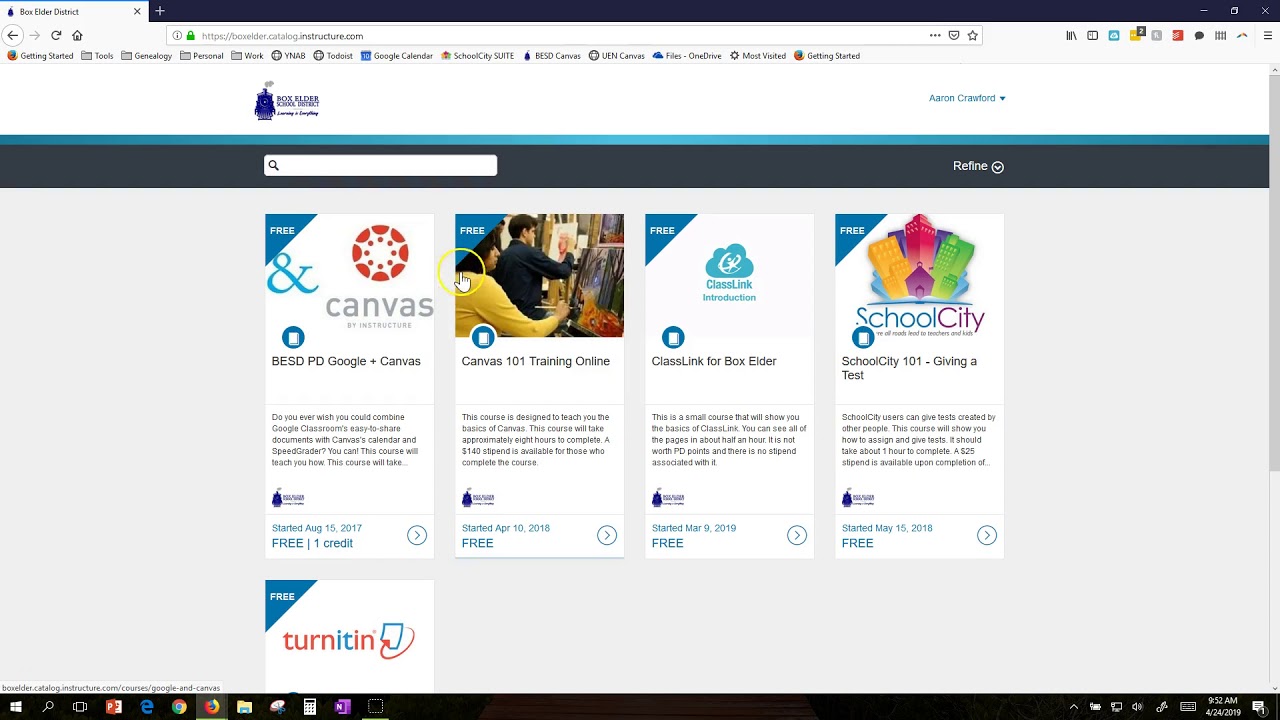Open the Files - OneDrive bookmark
Viewport: 1280px width, 720px height.
coord(687,56)
